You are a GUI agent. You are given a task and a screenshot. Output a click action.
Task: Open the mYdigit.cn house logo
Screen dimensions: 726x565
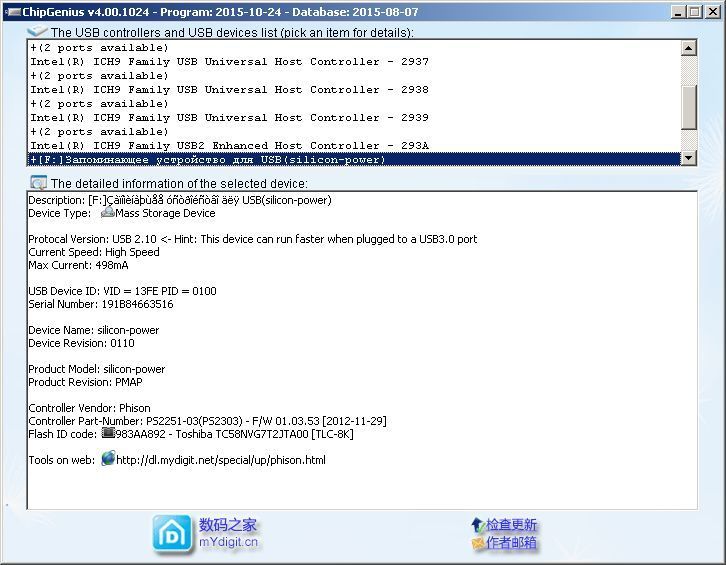(x=172, y=534)
